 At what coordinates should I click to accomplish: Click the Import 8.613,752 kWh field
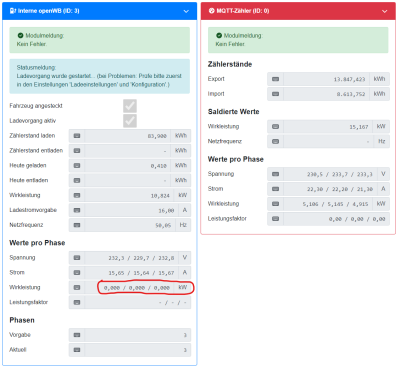click(326, 94)
